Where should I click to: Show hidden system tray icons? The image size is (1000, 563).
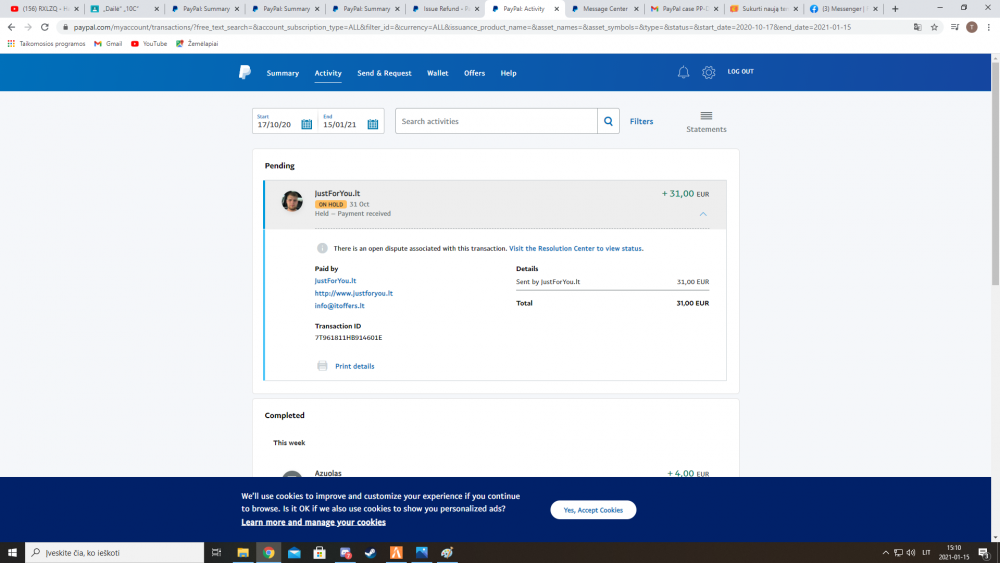pyautogui.click(x=885, y=553)
